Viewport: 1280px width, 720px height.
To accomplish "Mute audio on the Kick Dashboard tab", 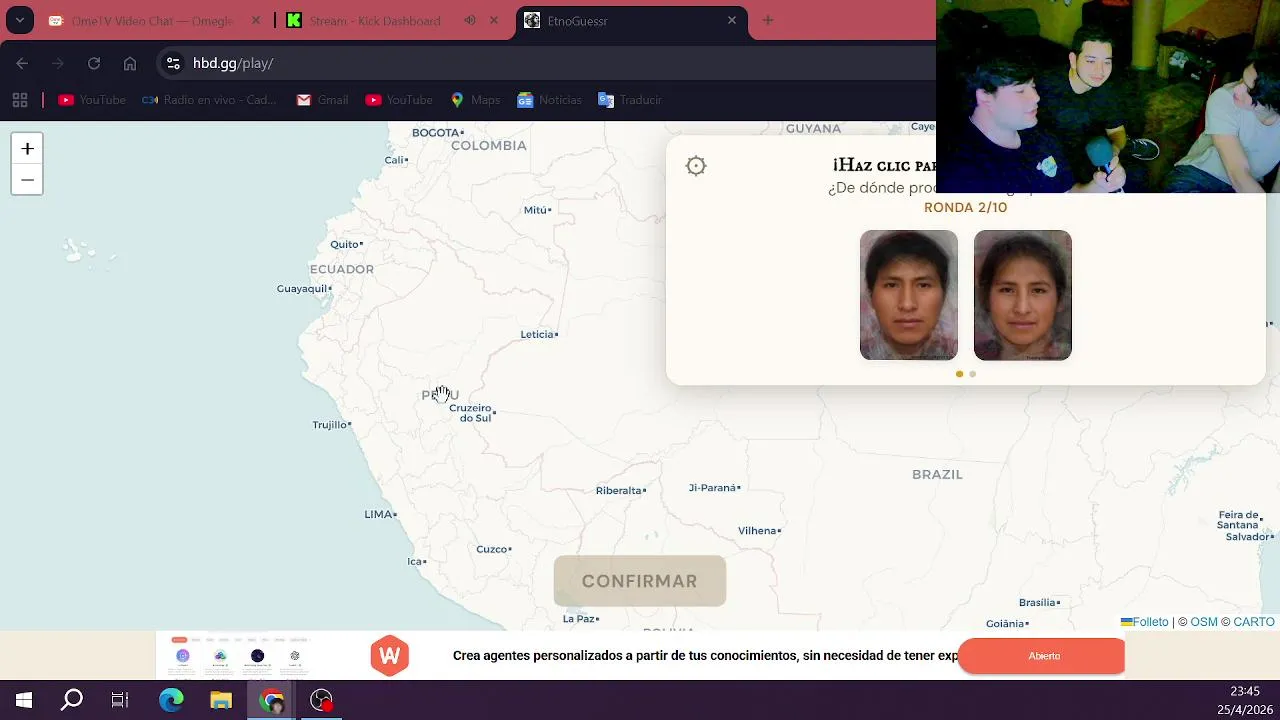I will tap(470, 20).
